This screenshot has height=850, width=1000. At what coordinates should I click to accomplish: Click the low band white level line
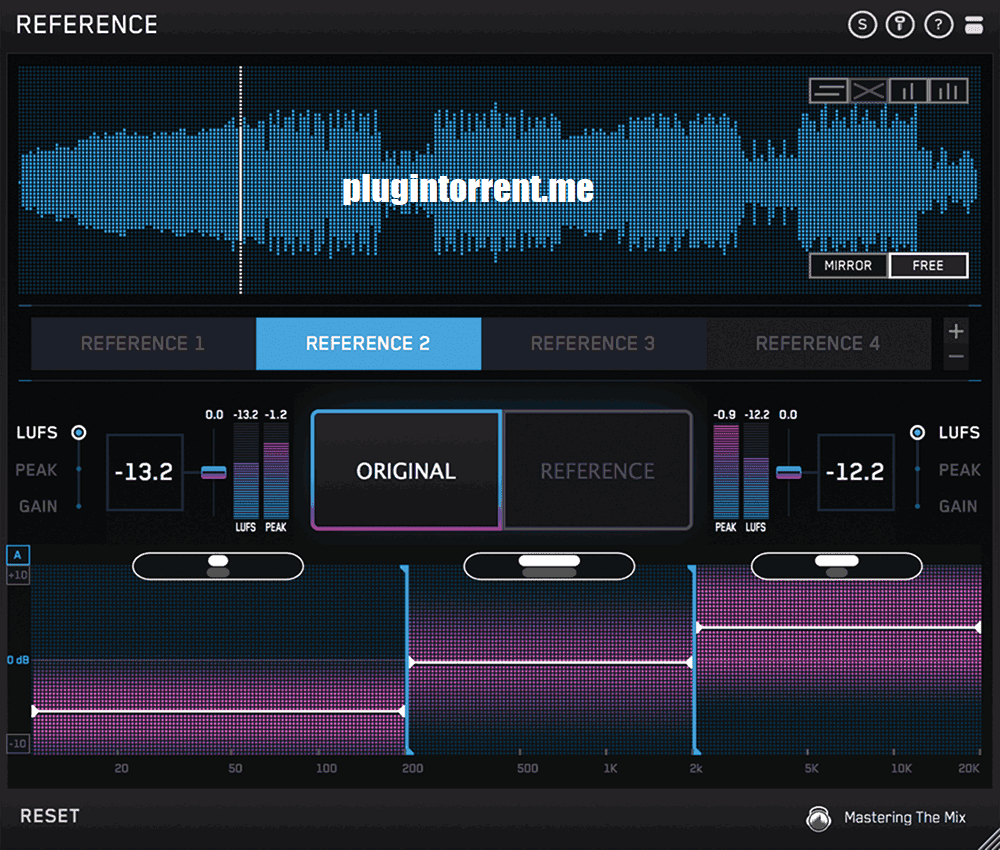coord(218,710)
